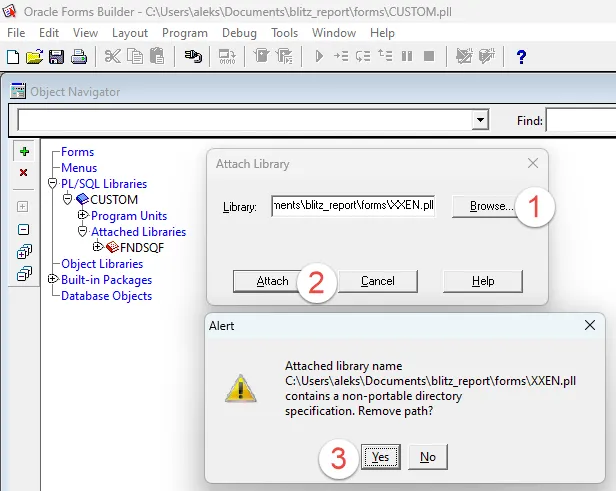This screenshot has width=616, height=491.
Task: Select the CUSTOM library label
Action: tap(114, 200)
